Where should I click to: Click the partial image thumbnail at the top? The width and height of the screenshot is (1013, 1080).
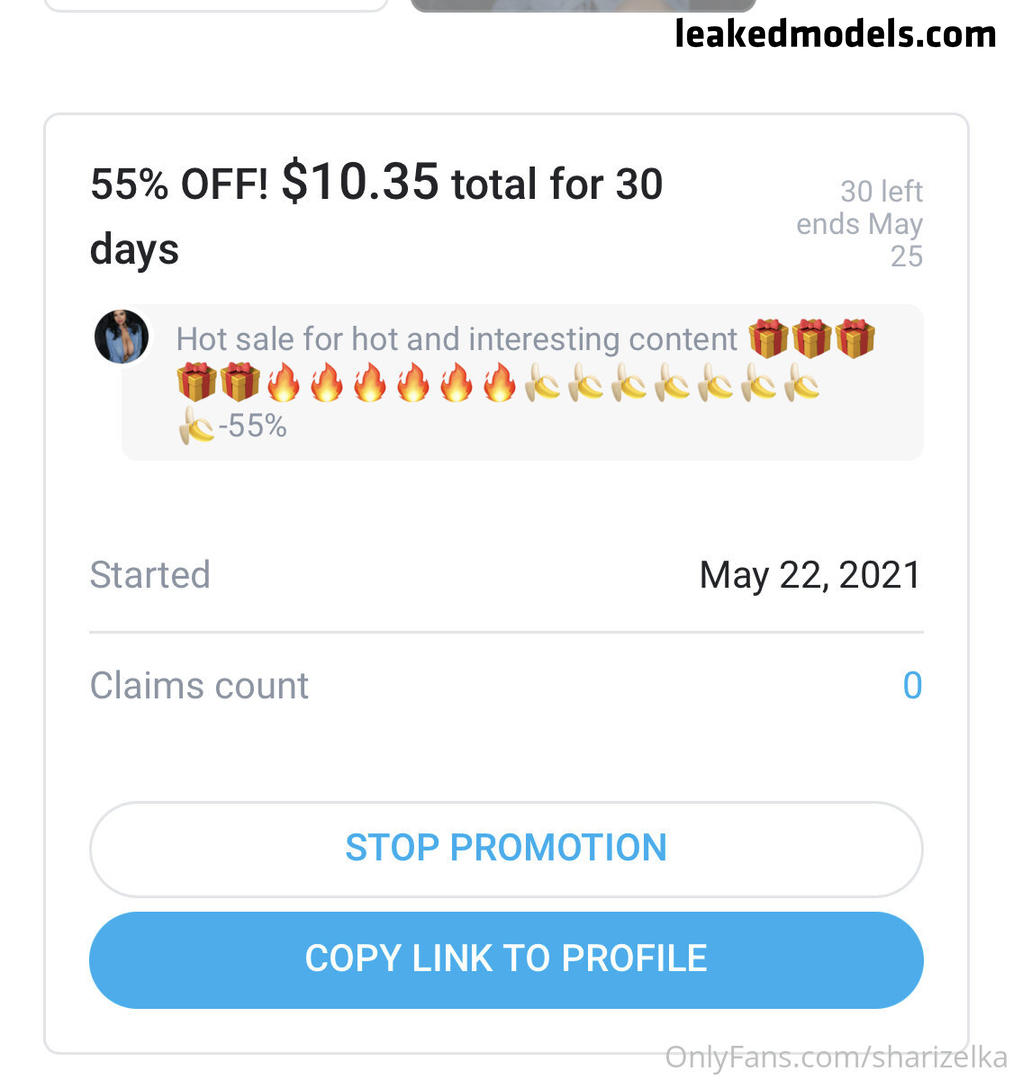pyautogui.click(x=583, y=5)
